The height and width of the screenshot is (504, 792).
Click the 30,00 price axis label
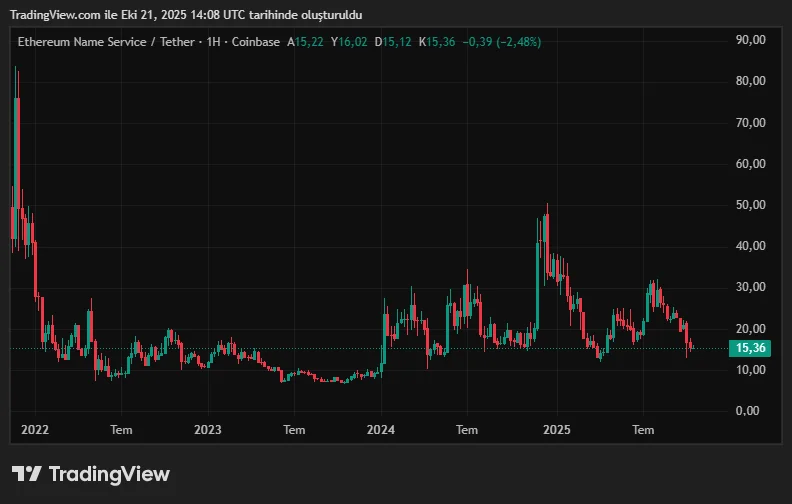point(750,287)
